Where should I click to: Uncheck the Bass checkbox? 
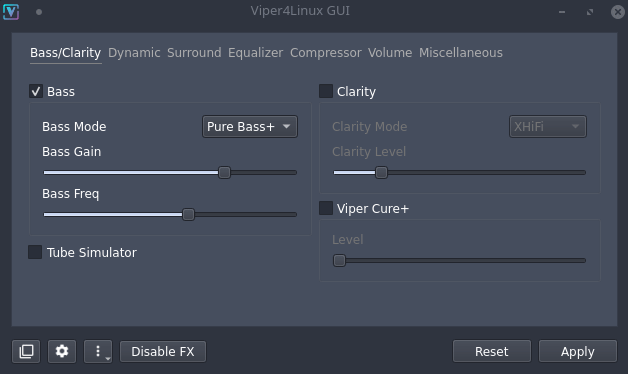point(36,91)
